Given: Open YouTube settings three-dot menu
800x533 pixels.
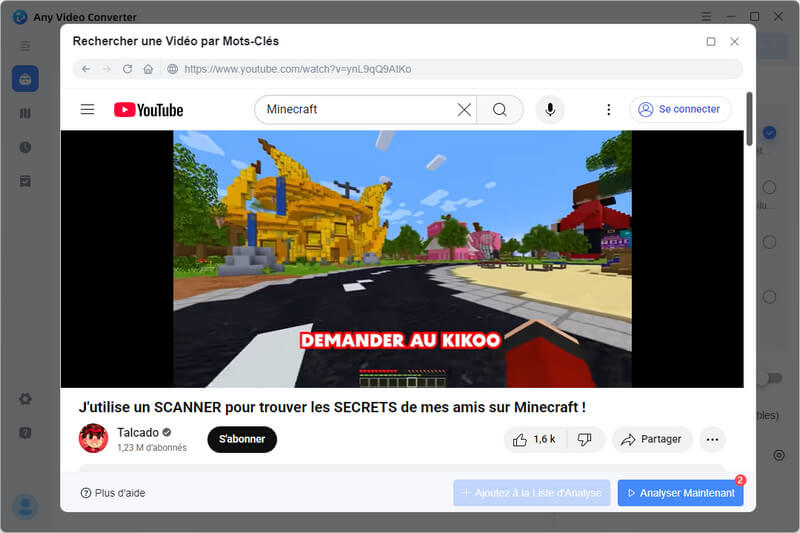Looking at the screenshot, I should (608, 110).
